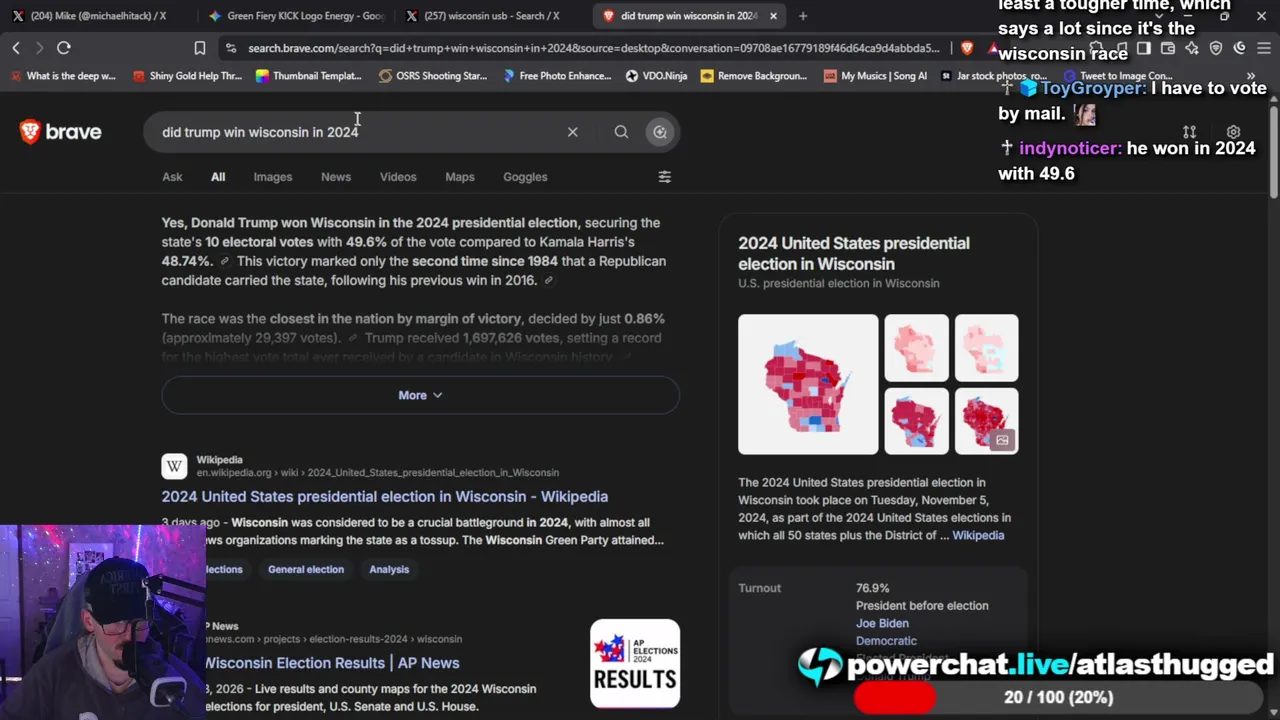Open the AI answer icon beside search

tap(660, 132)
